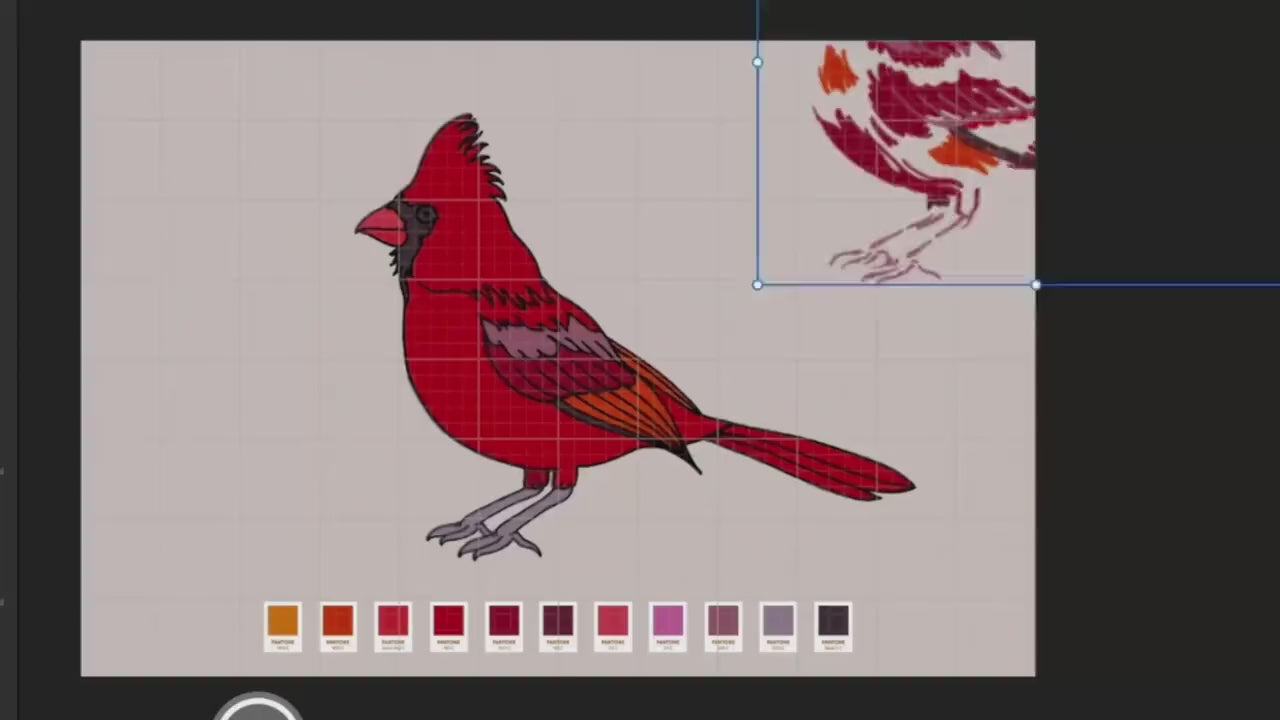This screenshot has height=720, width=1280.
Task: Grab the upper-left transform handle
Action: point(757,62)
